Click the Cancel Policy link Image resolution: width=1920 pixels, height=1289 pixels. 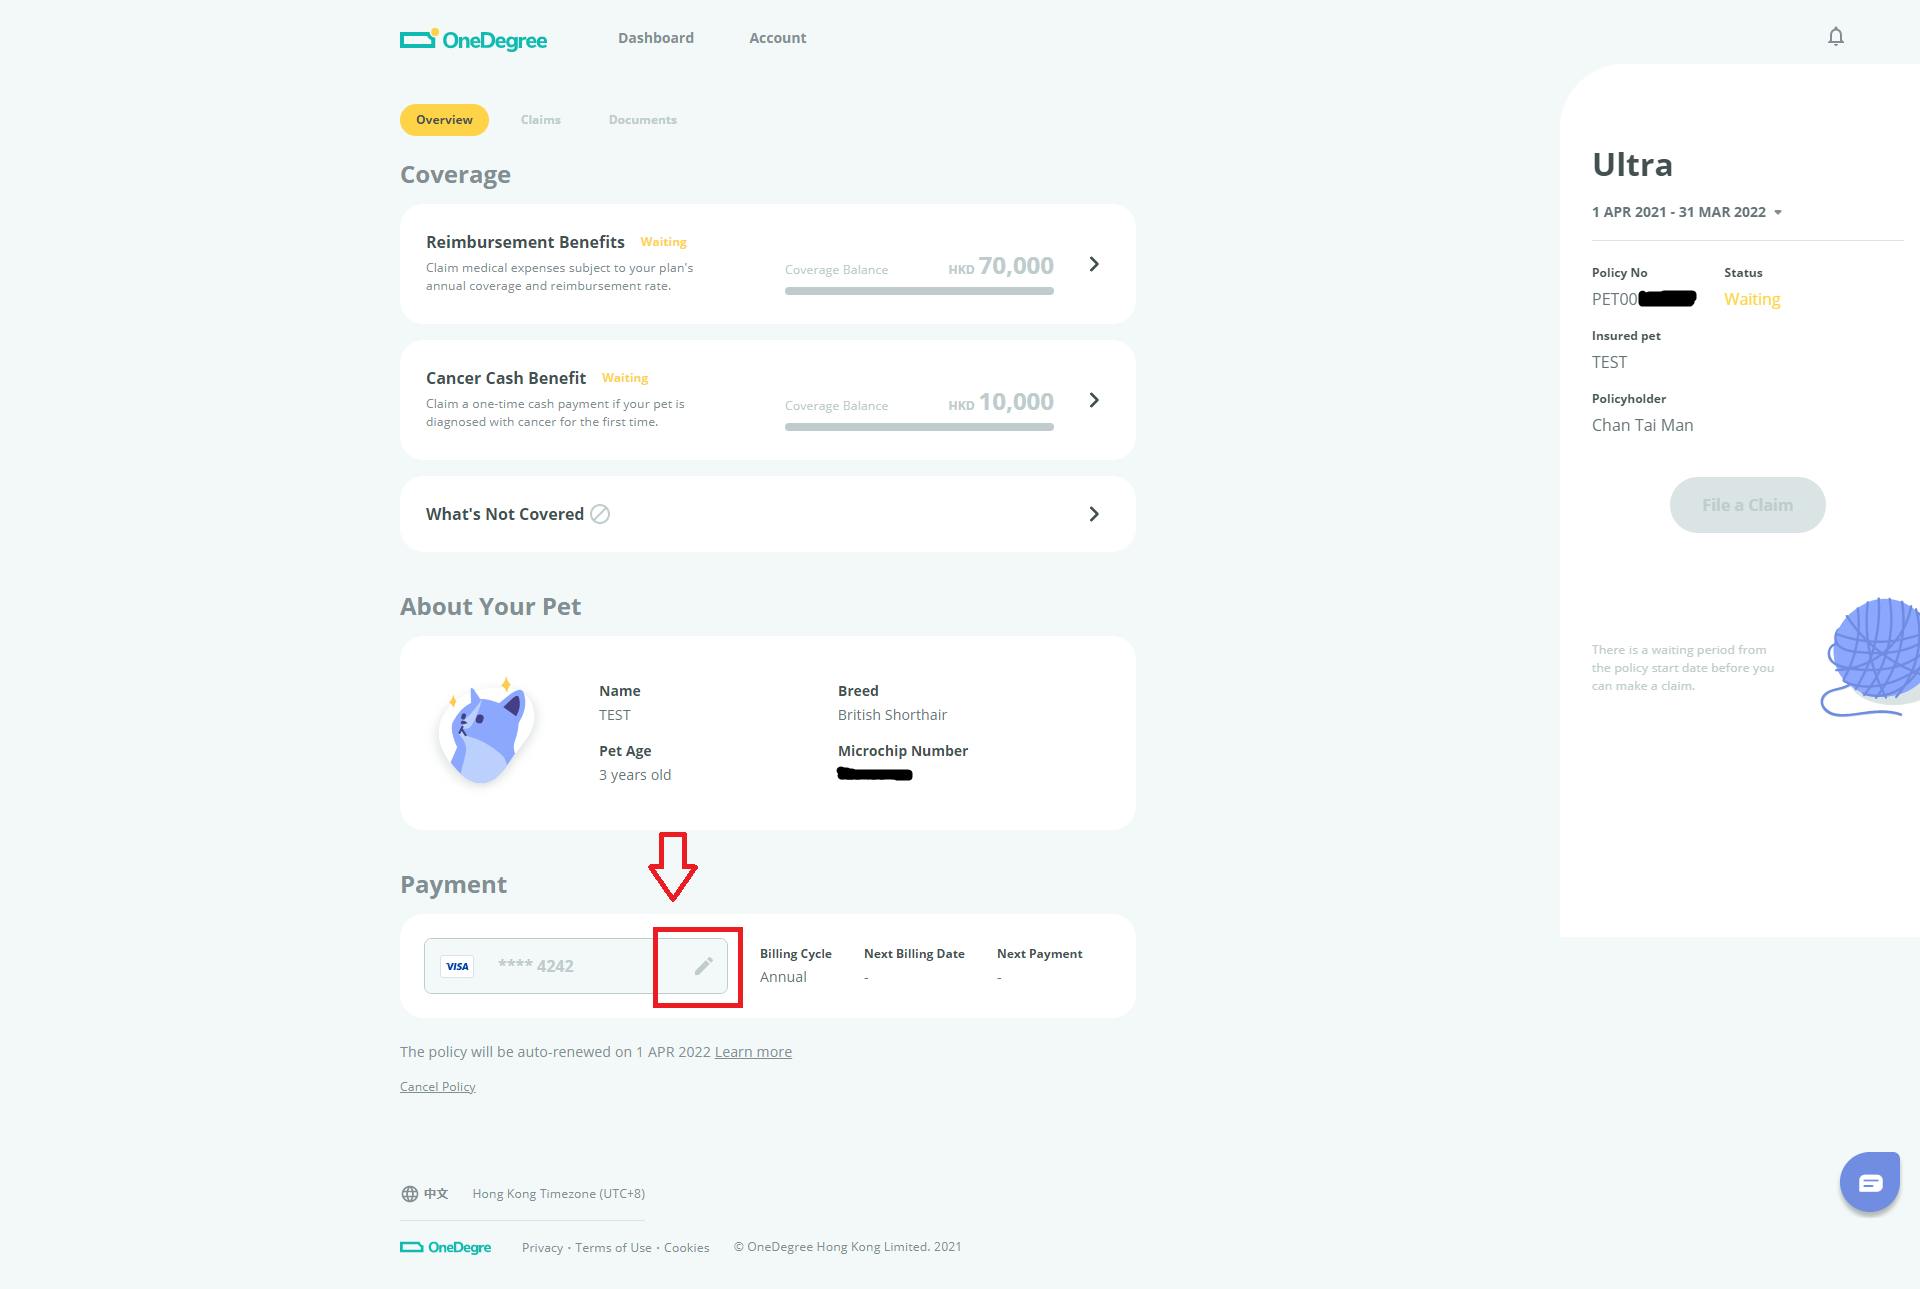point(437,1087)
